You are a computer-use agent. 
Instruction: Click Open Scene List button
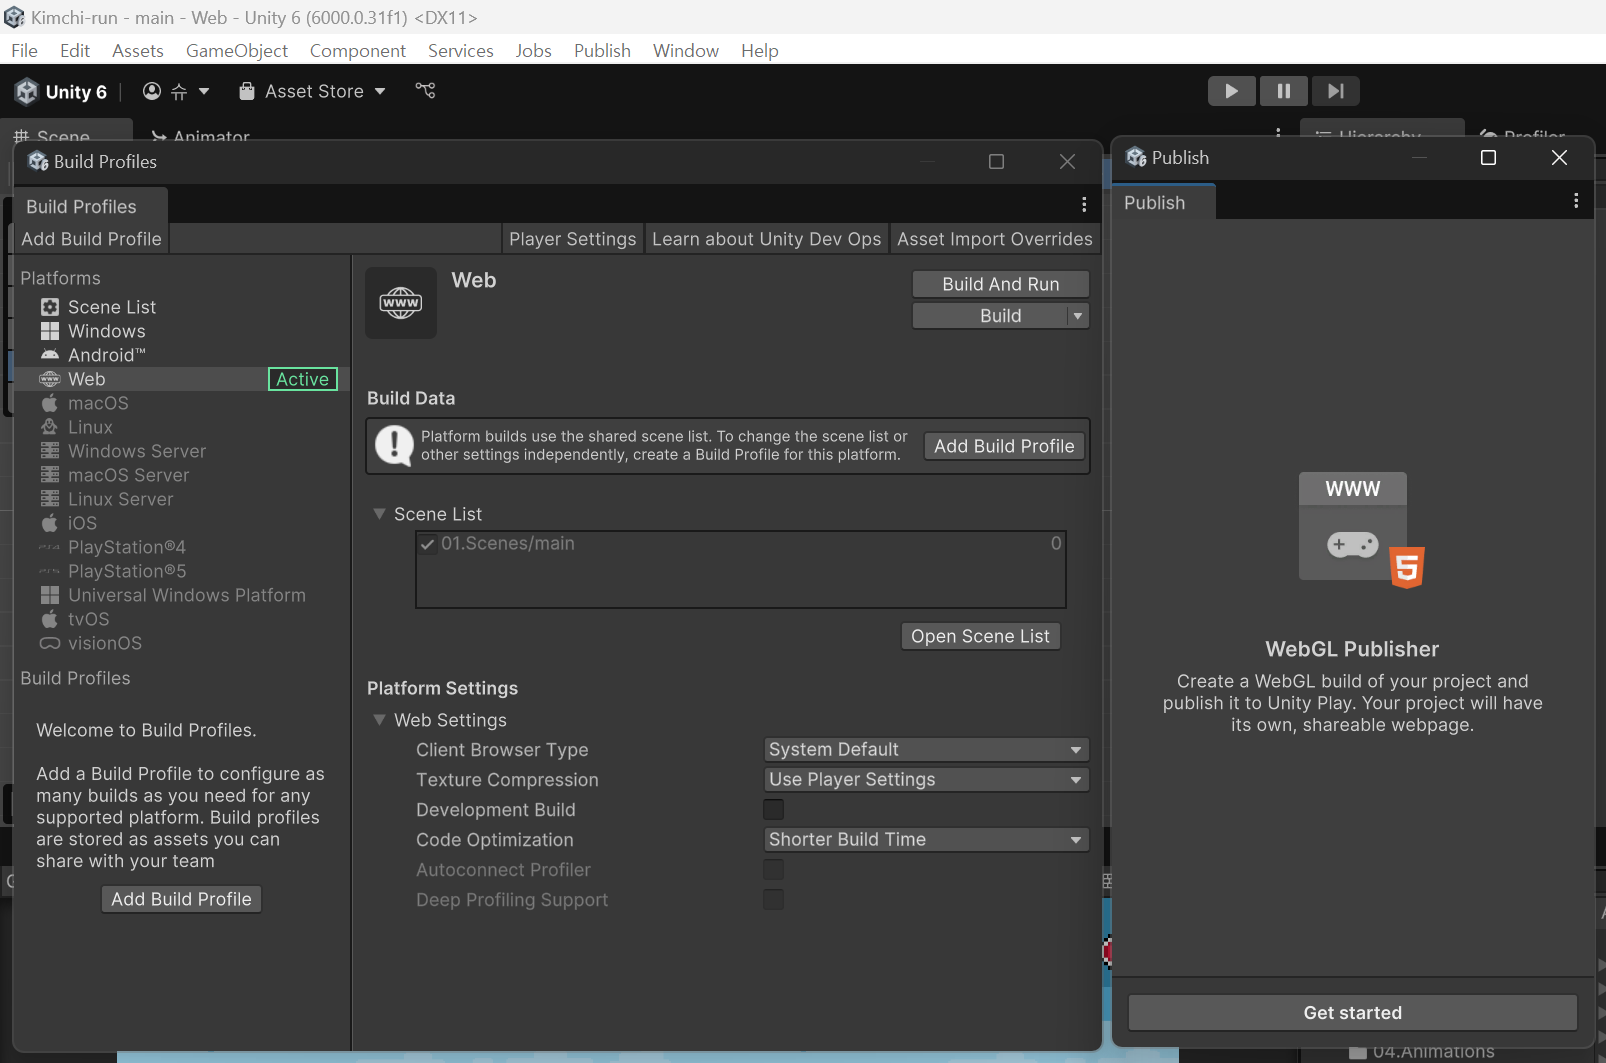[981, 637]
